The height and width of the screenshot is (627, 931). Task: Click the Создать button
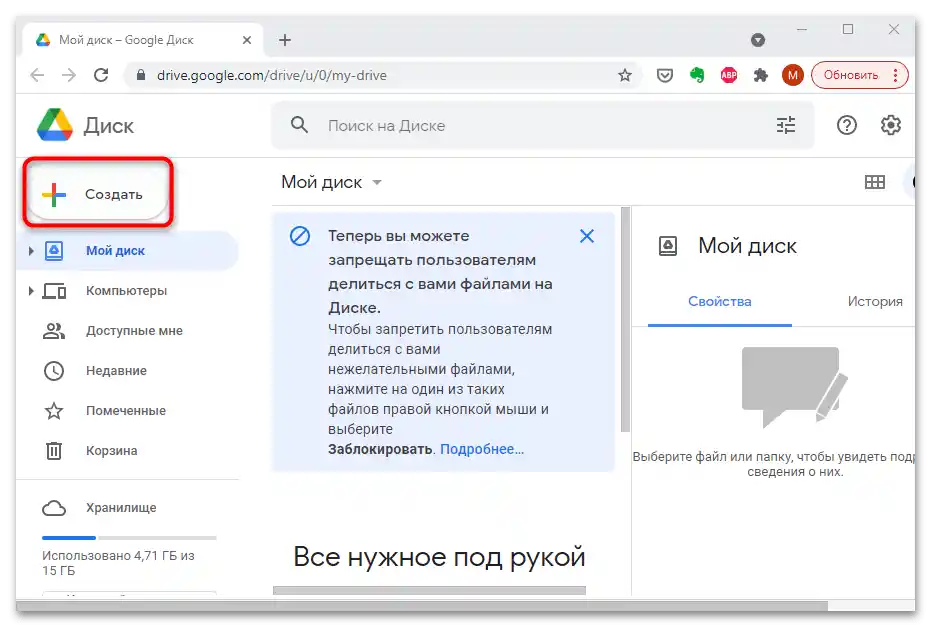click(x=98, y=194)
